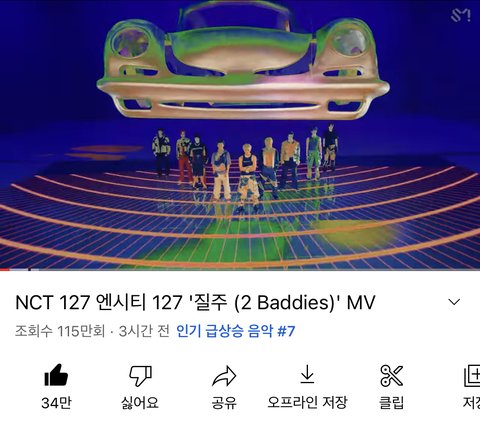This screenshot has width=480, height=423.
Task: Tap the 오프라인 저장 label
Action: tap(307, 402)
